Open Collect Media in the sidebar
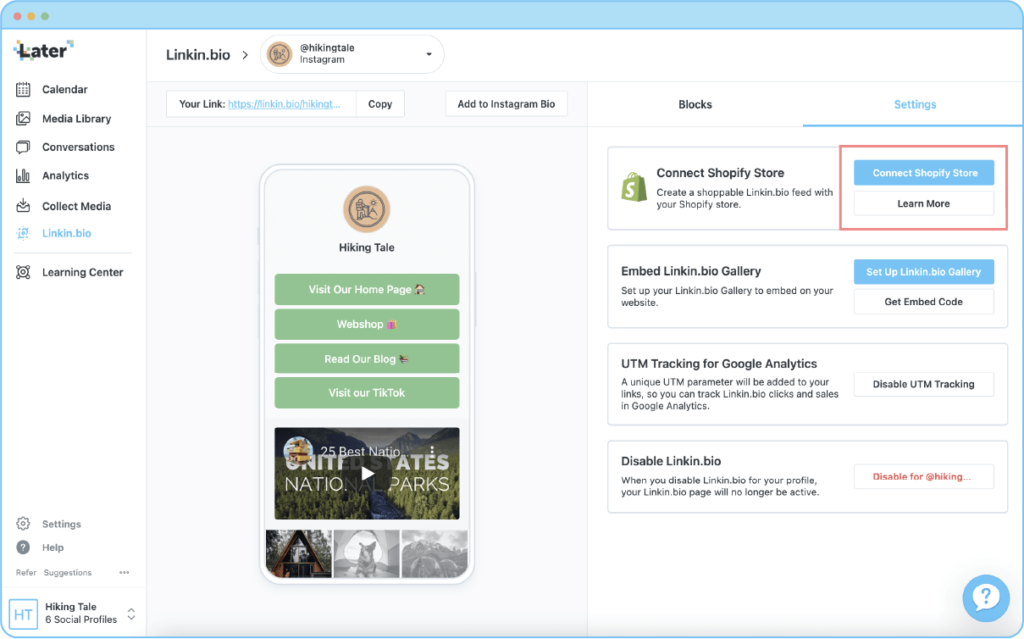The image size is (1024, 639). pyautogui.click(x=76, y=206)
